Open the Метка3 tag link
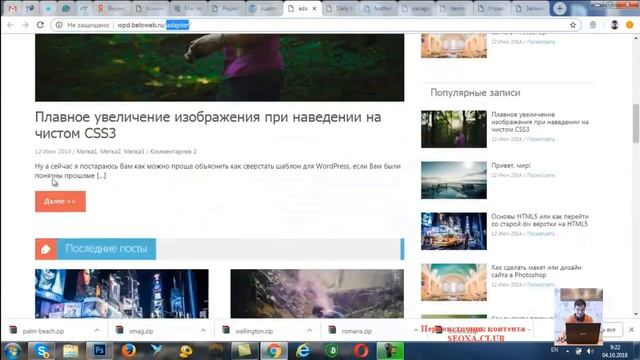Screen dimensions: 640x360 click(134, 151)
